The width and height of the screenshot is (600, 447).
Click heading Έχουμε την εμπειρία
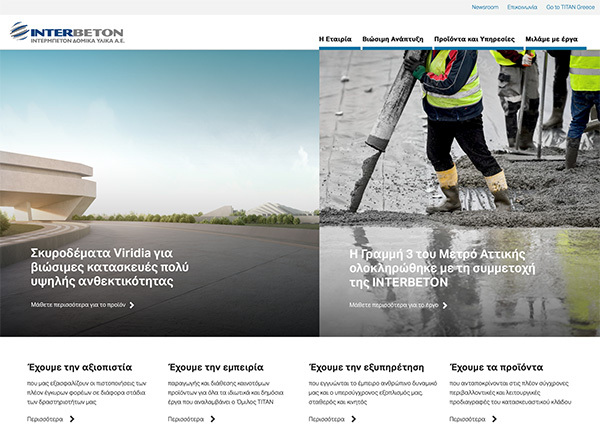216,367
